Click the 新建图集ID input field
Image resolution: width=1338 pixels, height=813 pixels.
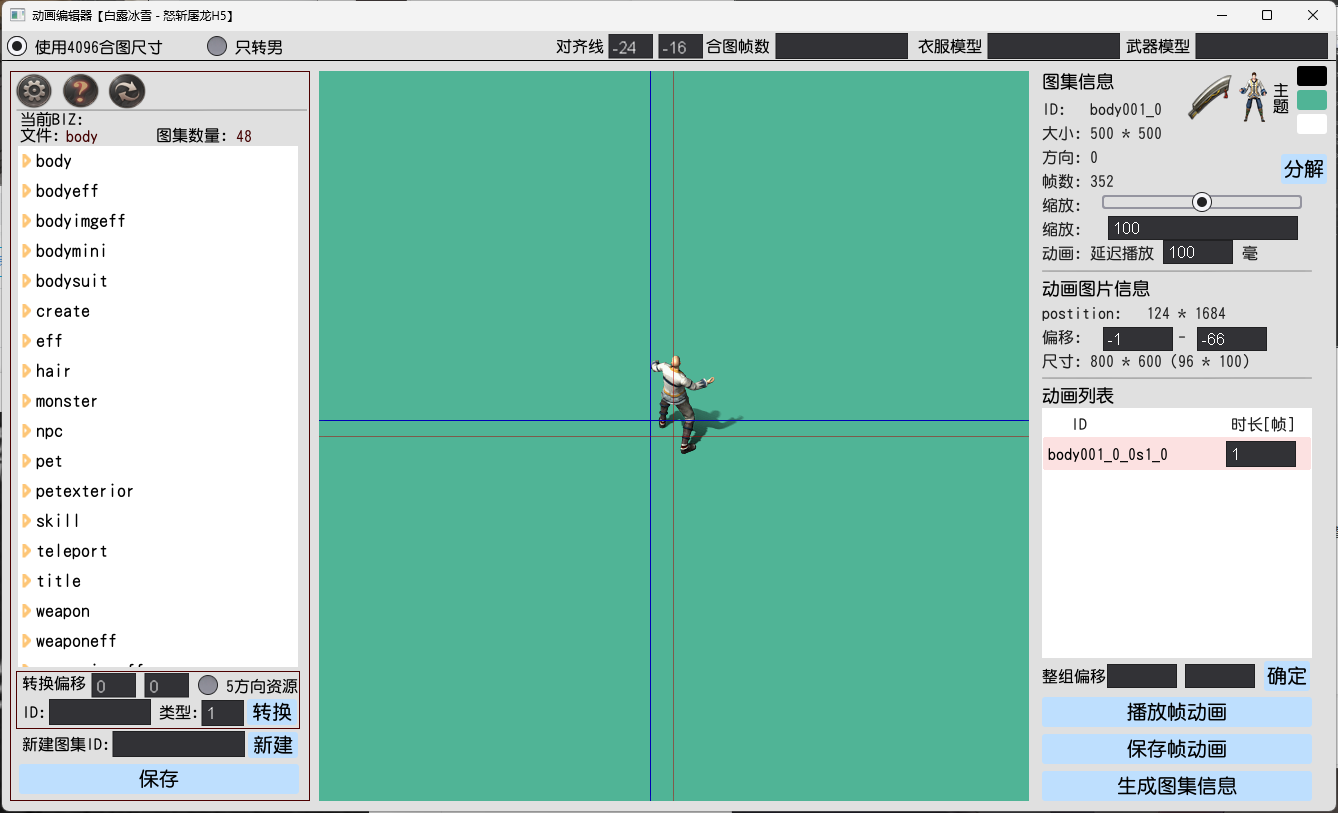click(x=179, y=744)
